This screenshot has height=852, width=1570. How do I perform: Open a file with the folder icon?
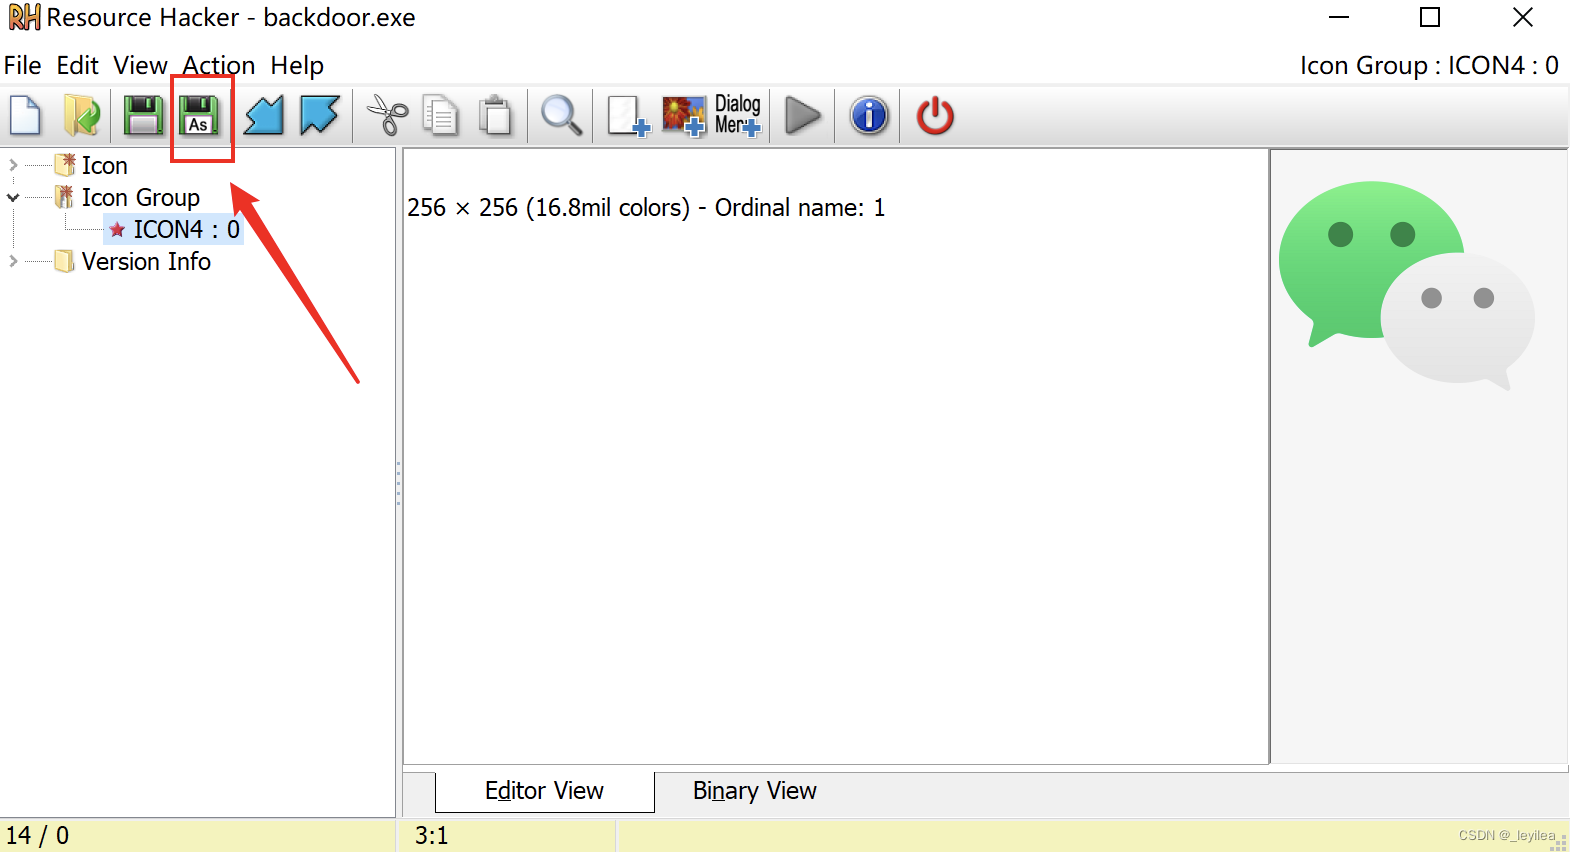tap(82, 116)
